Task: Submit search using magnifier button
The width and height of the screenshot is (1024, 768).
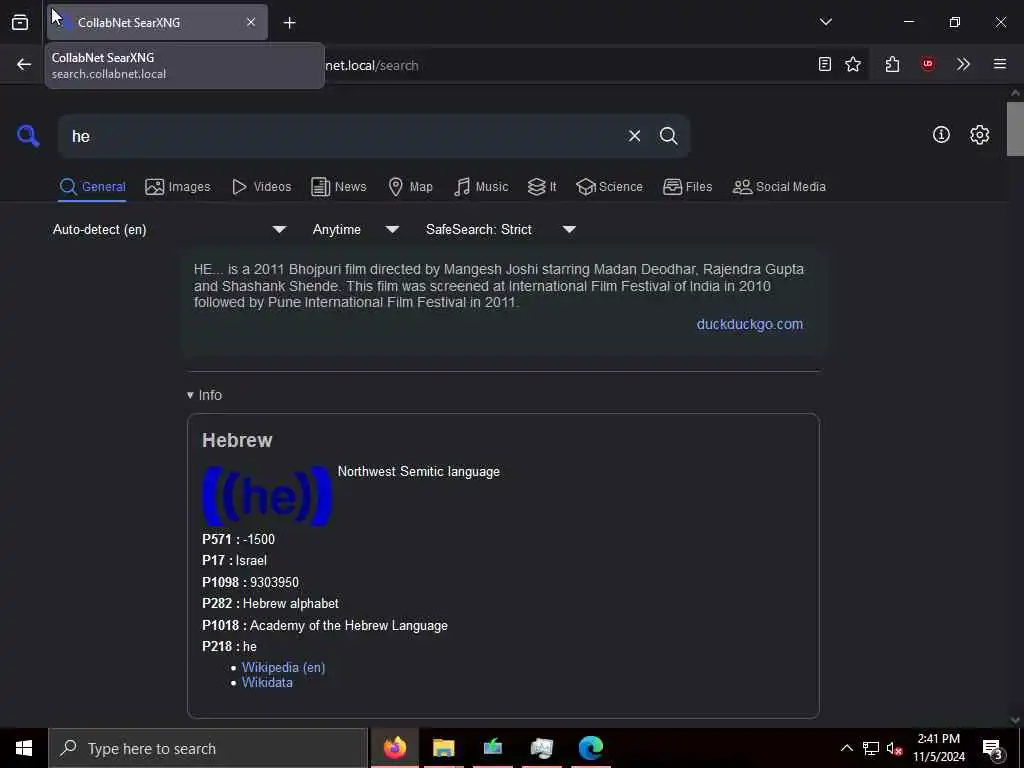Action: tap(668, 136)
